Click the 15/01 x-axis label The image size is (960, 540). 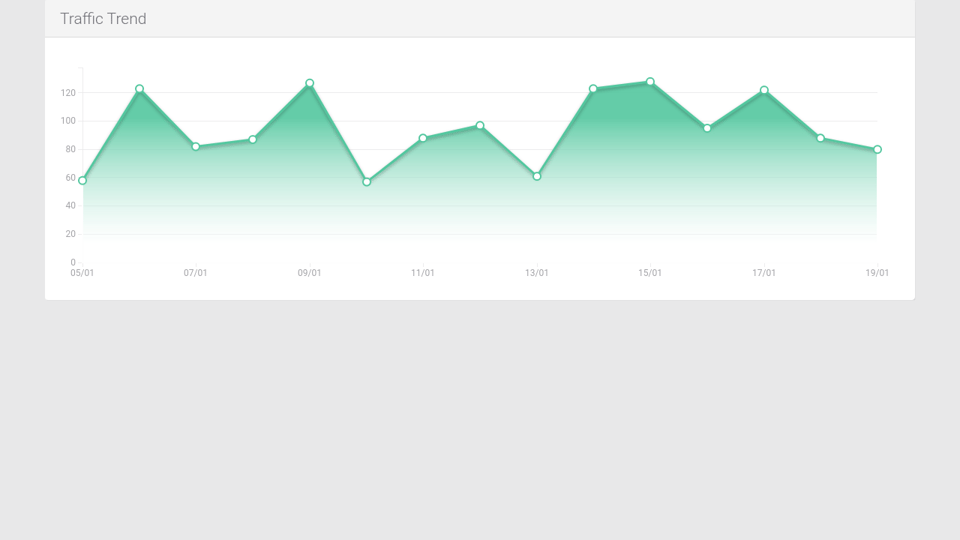650,273
